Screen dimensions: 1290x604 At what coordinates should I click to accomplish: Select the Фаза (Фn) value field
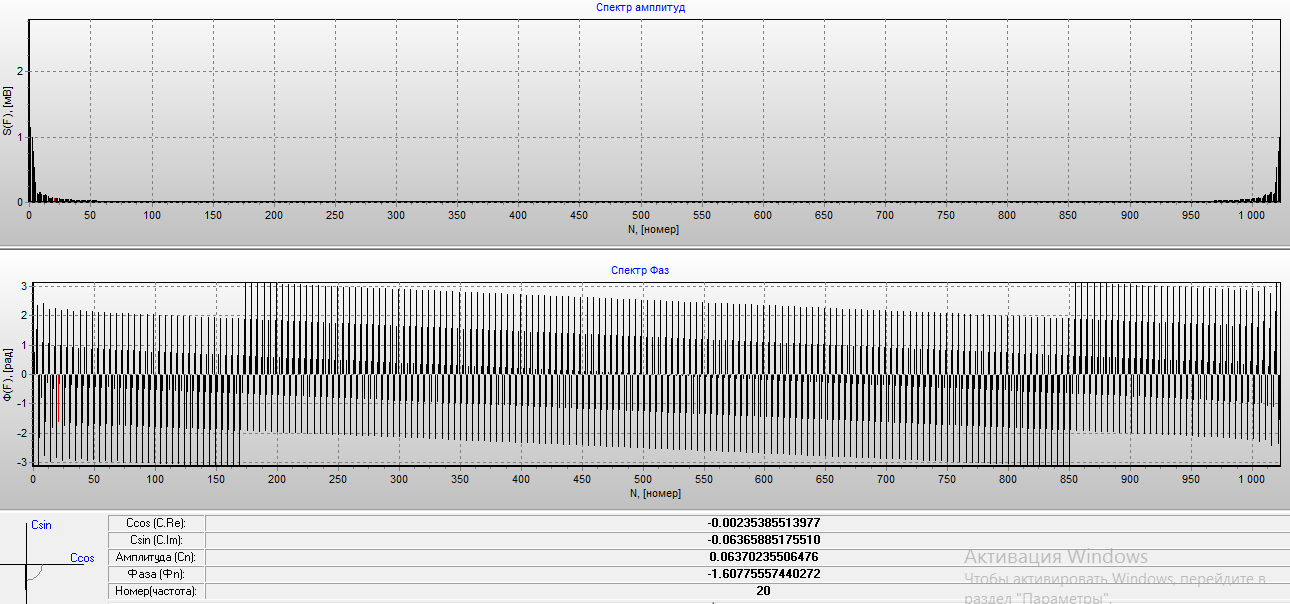coord(763,574)
